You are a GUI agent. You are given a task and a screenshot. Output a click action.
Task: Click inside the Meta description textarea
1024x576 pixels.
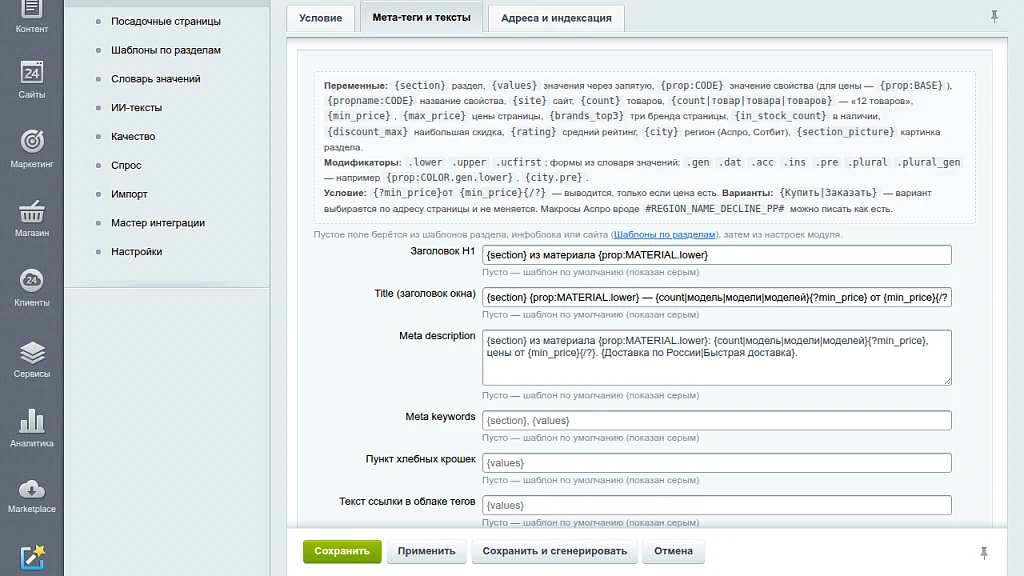(x=716, y=357)
